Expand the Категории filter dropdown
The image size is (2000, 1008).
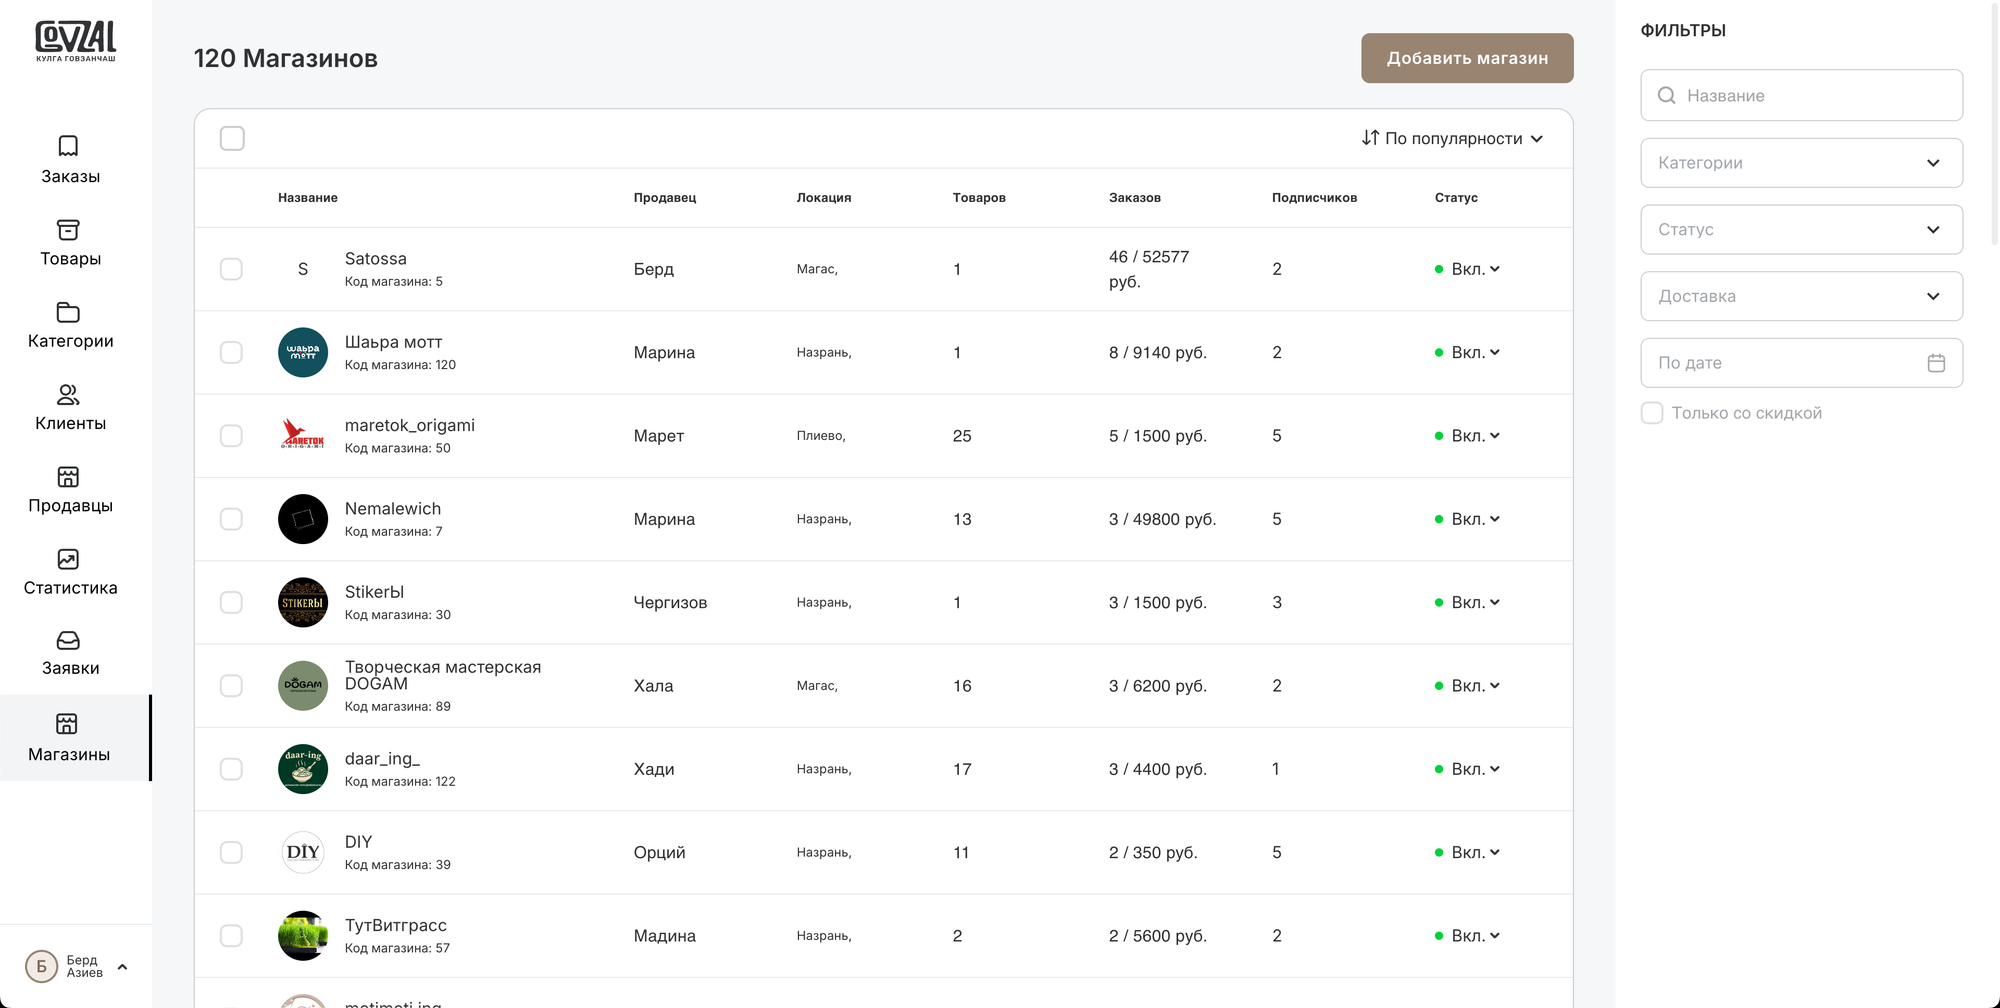[x=1801, y=163]
